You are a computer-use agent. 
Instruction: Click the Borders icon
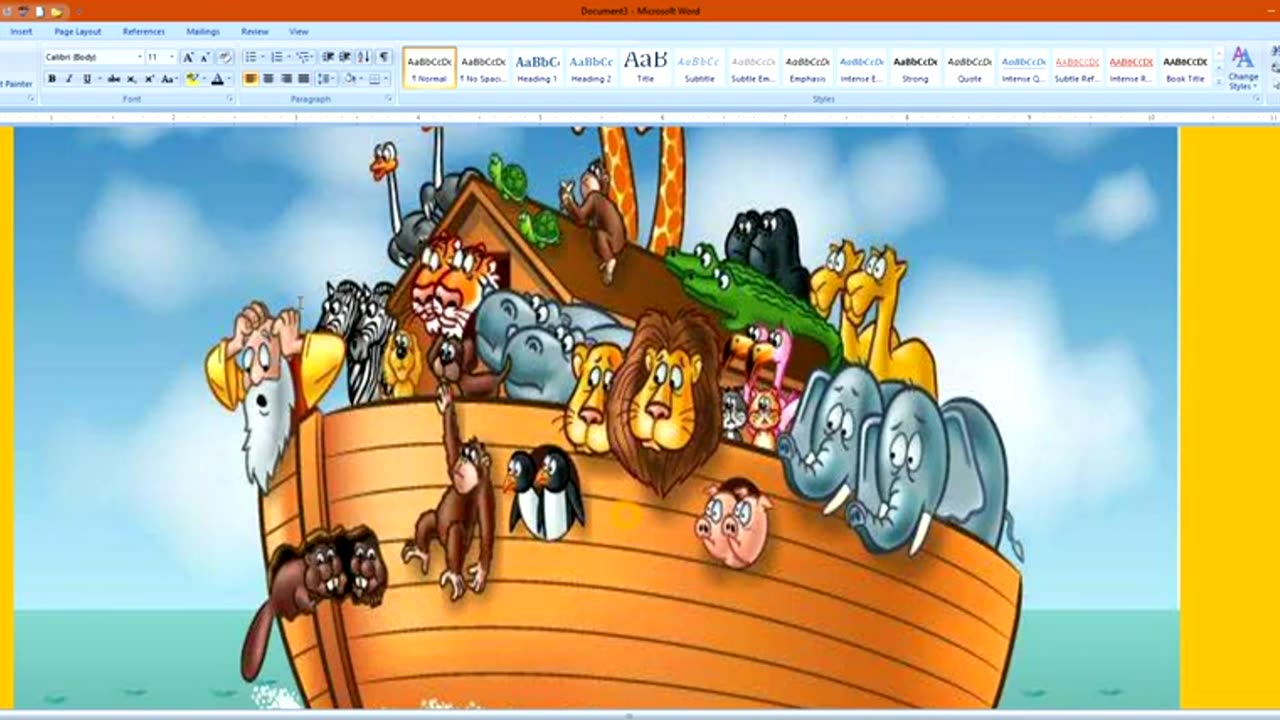pyautogui.click(x=375, y=79)
